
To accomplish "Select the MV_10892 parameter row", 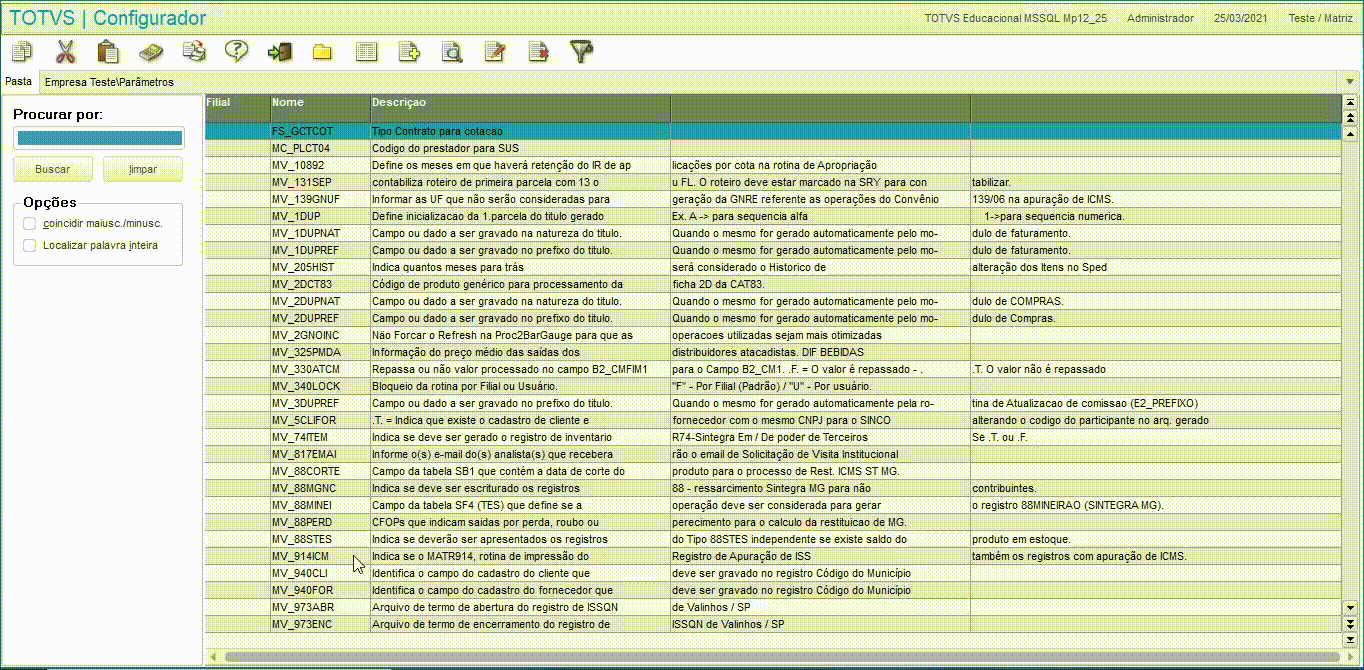I will click(x=772, y=165).
